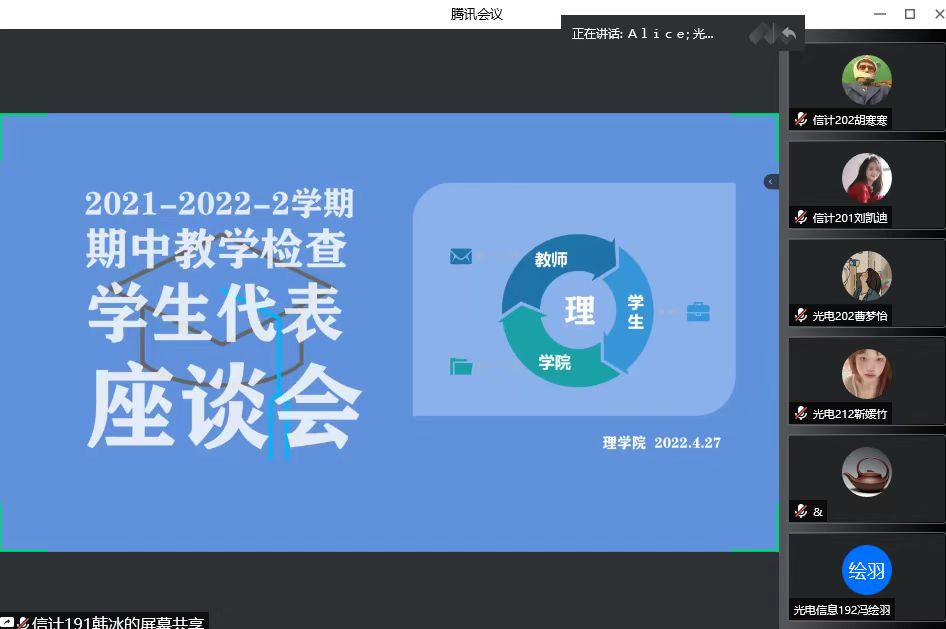Click the muted mic icon beside participant &
Viewport: 946px width, 629px height.
click(x=801, y=512)
